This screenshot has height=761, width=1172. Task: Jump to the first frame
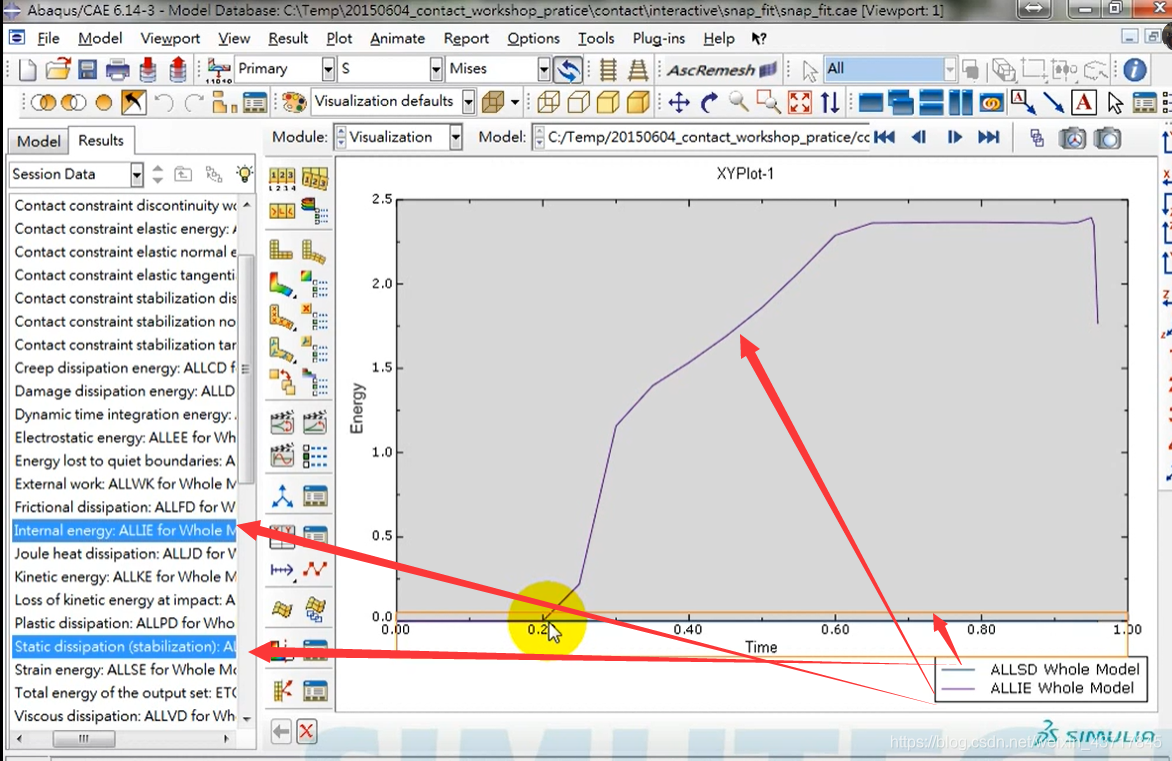click(x=884, y=138)
